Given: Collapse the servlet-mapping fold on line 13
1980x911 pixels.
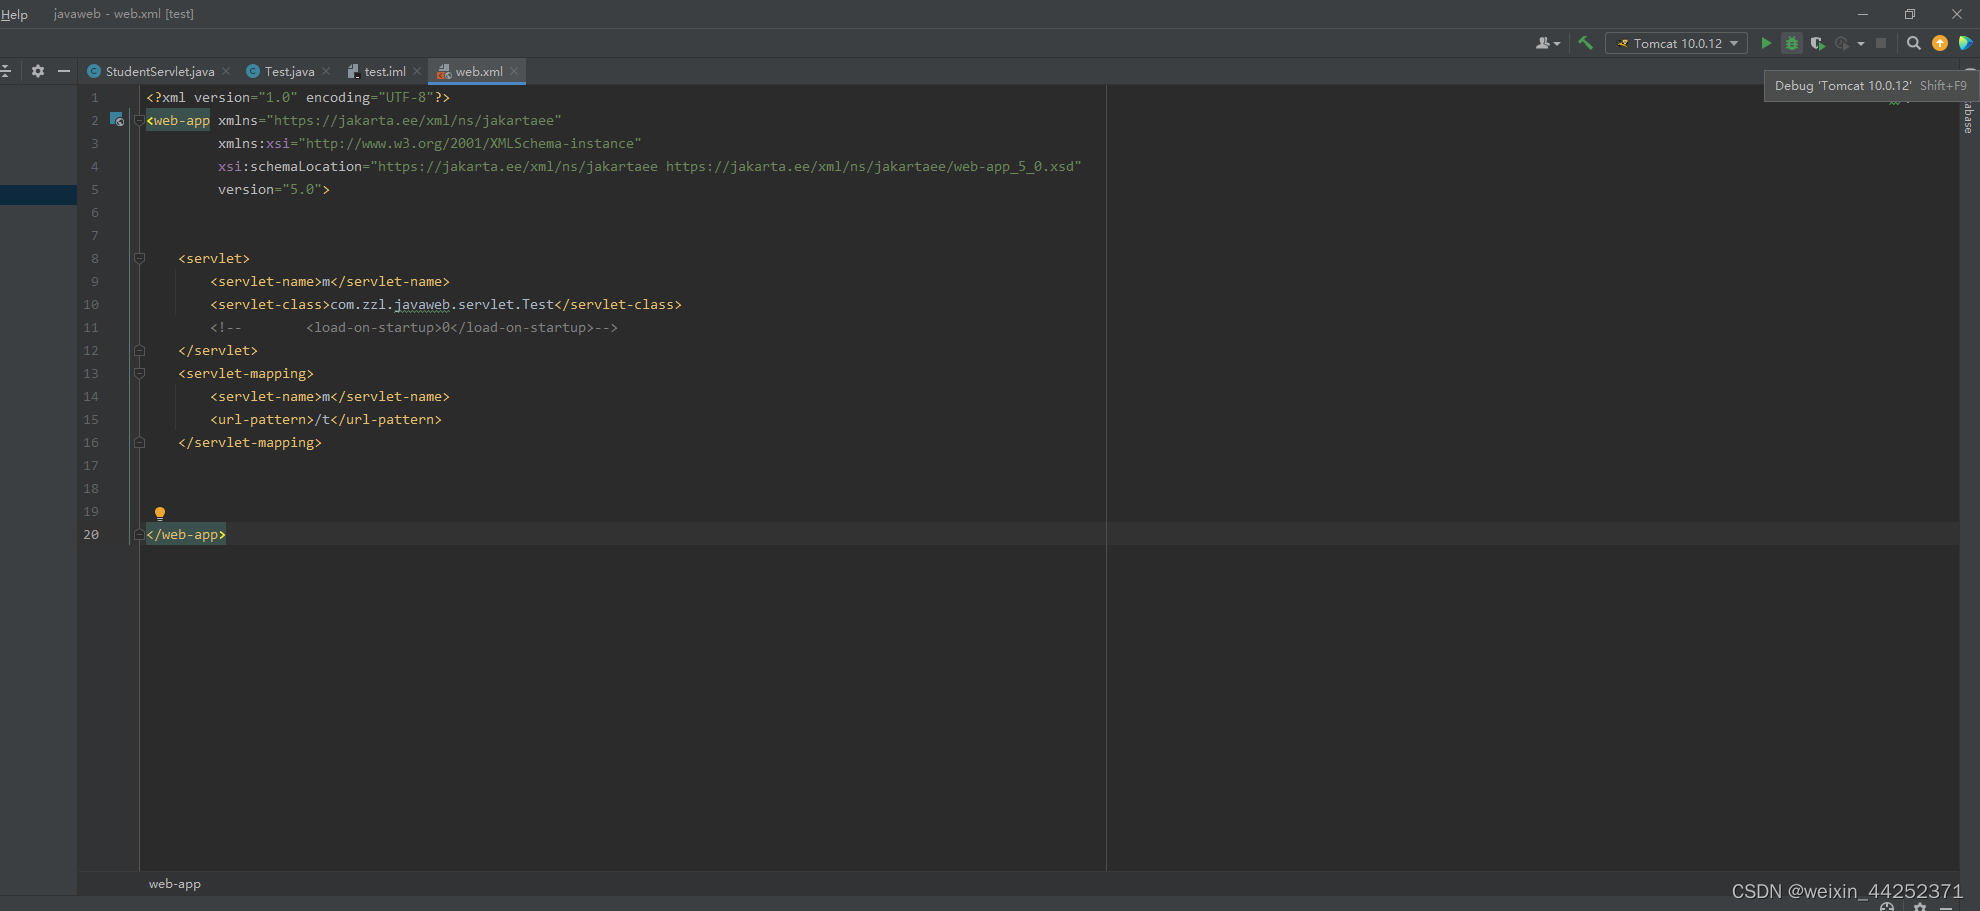Looking at the screenshot, I should [139, 373].
